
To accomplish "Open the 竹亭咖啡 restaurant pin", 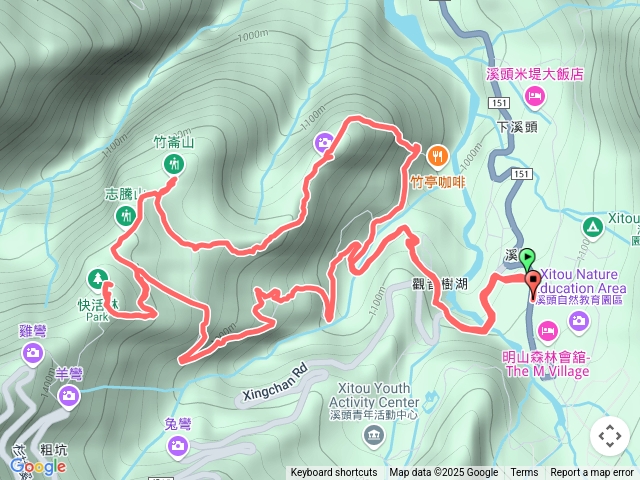I will click(438, 157).
